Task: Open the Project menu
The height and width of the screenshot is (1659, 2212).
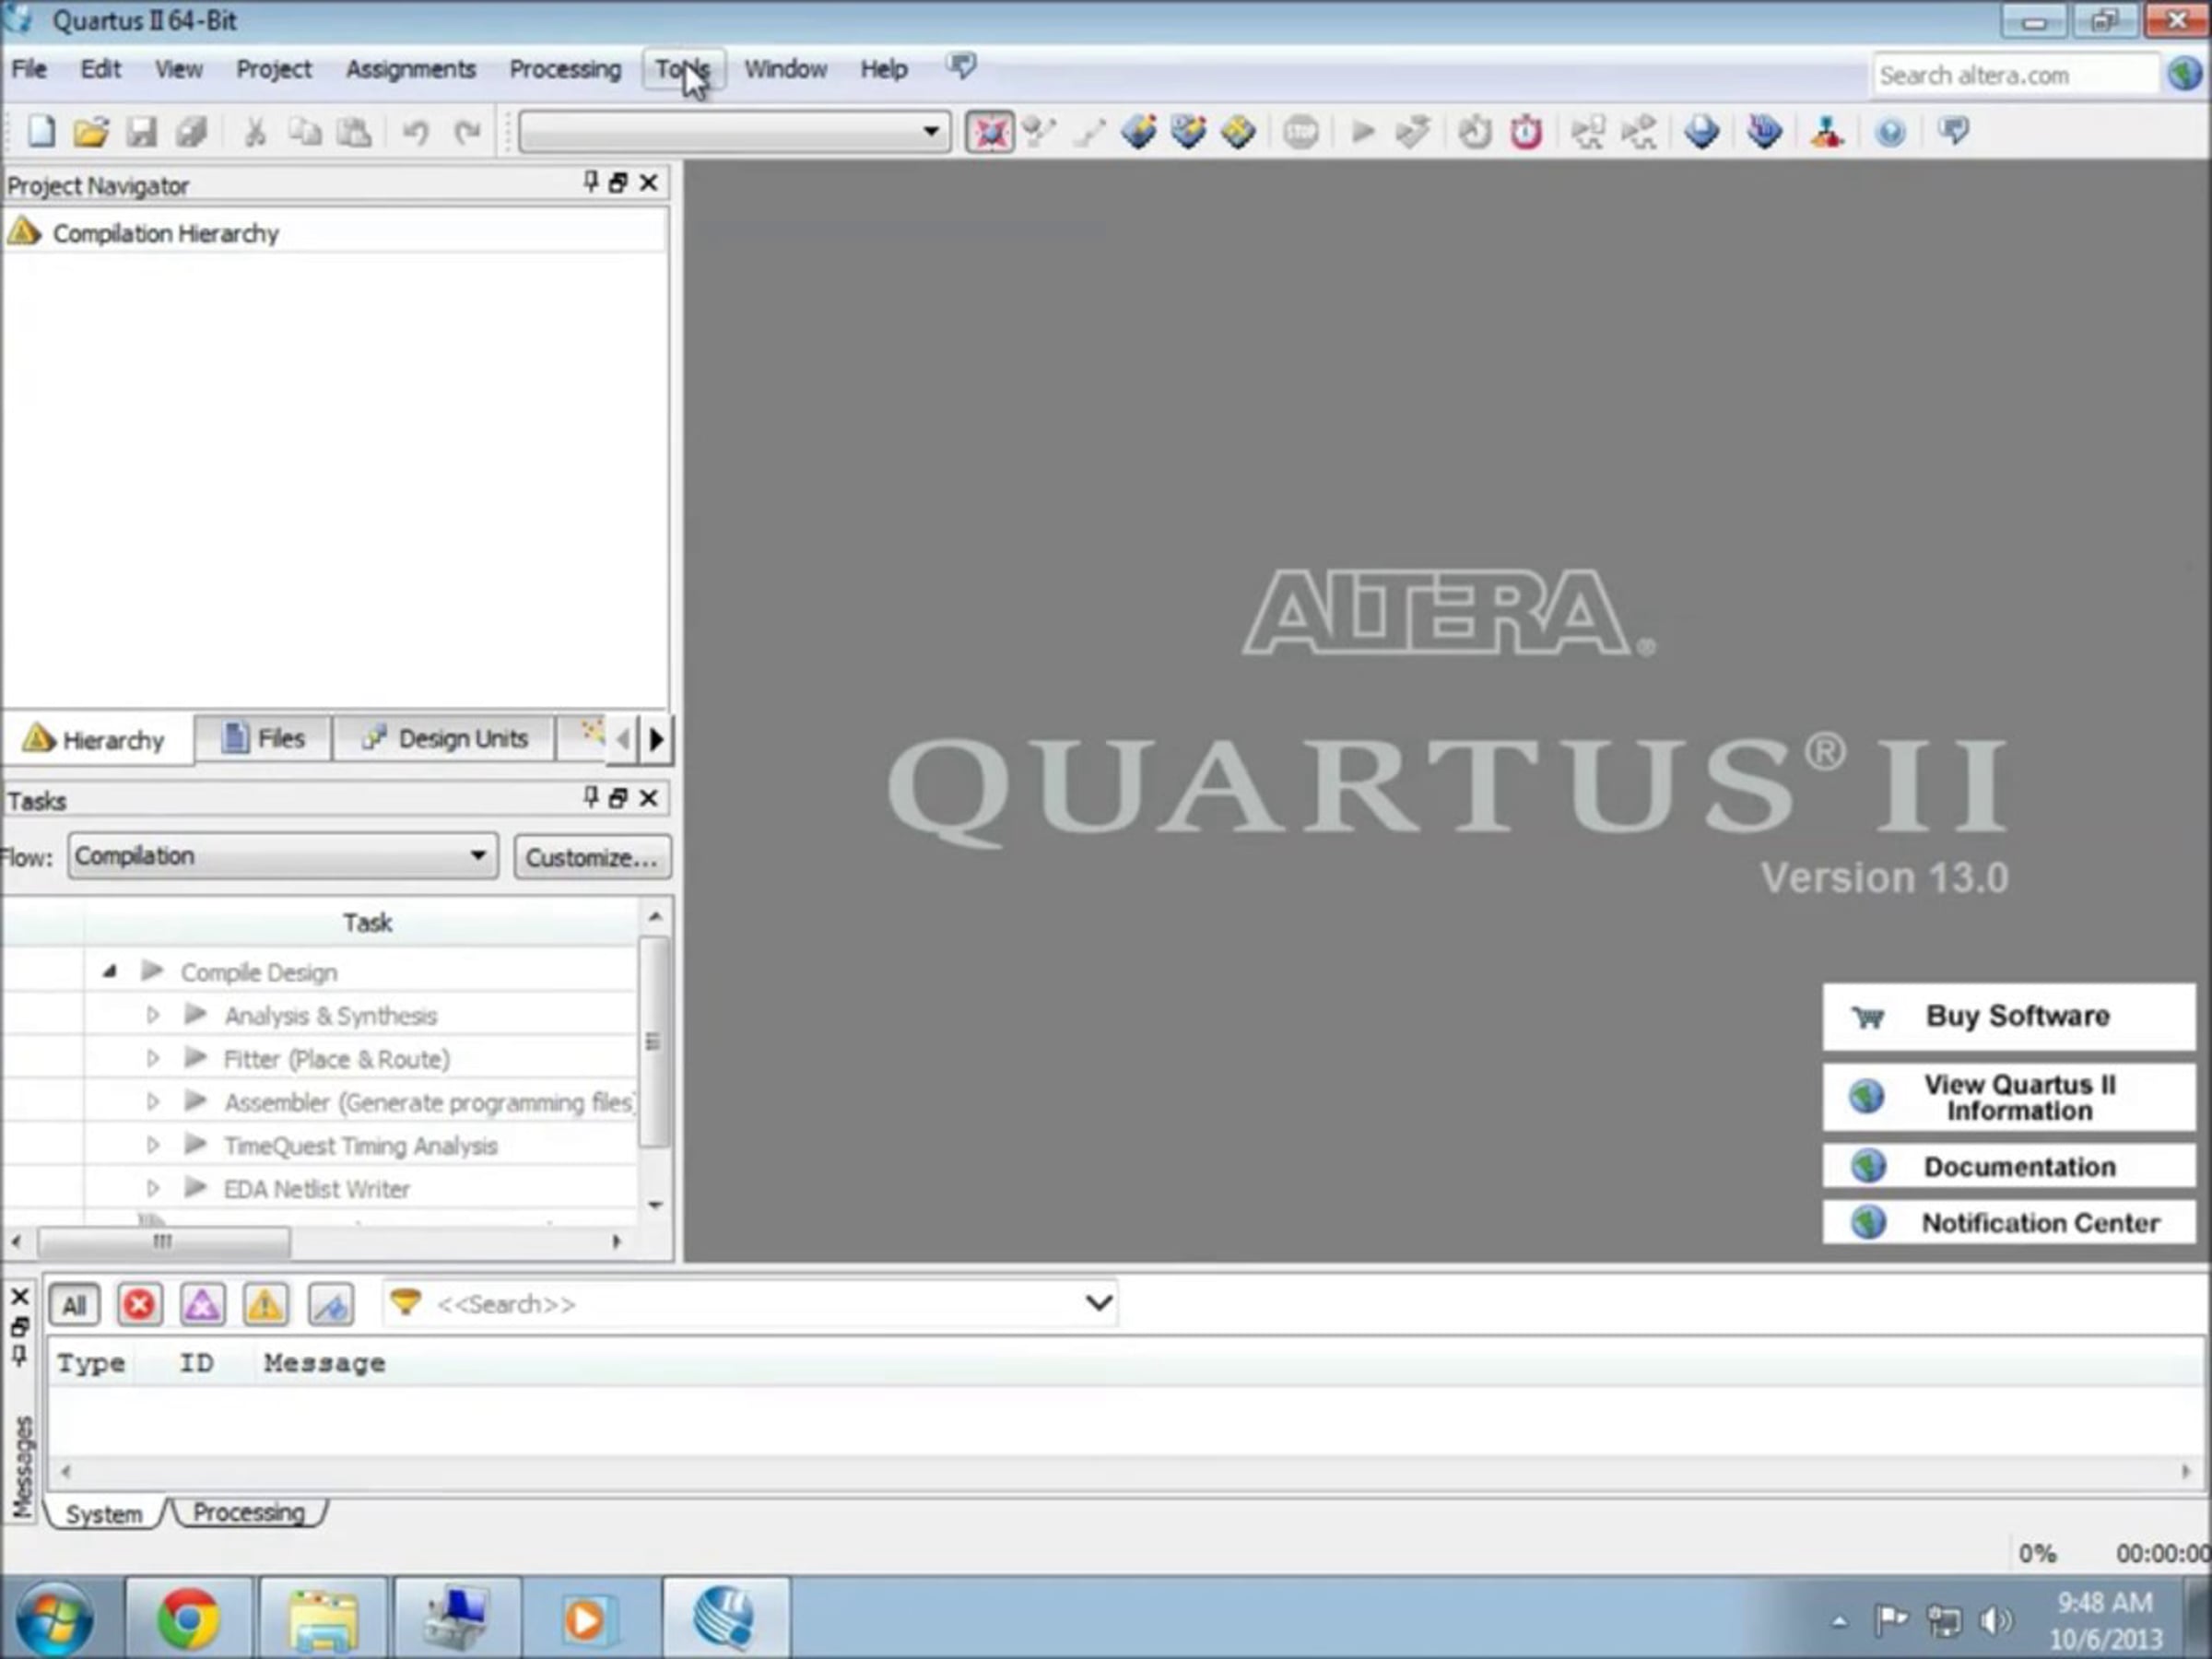Action: coord(273,69)
